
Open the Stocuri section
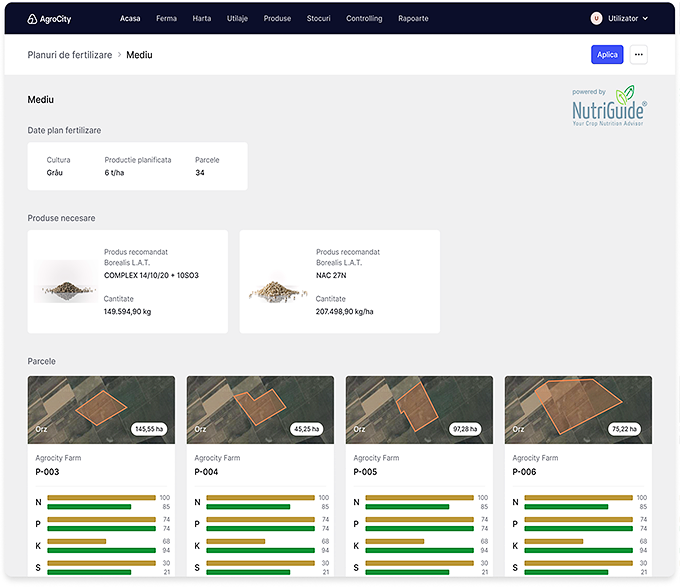pos(318,18)
